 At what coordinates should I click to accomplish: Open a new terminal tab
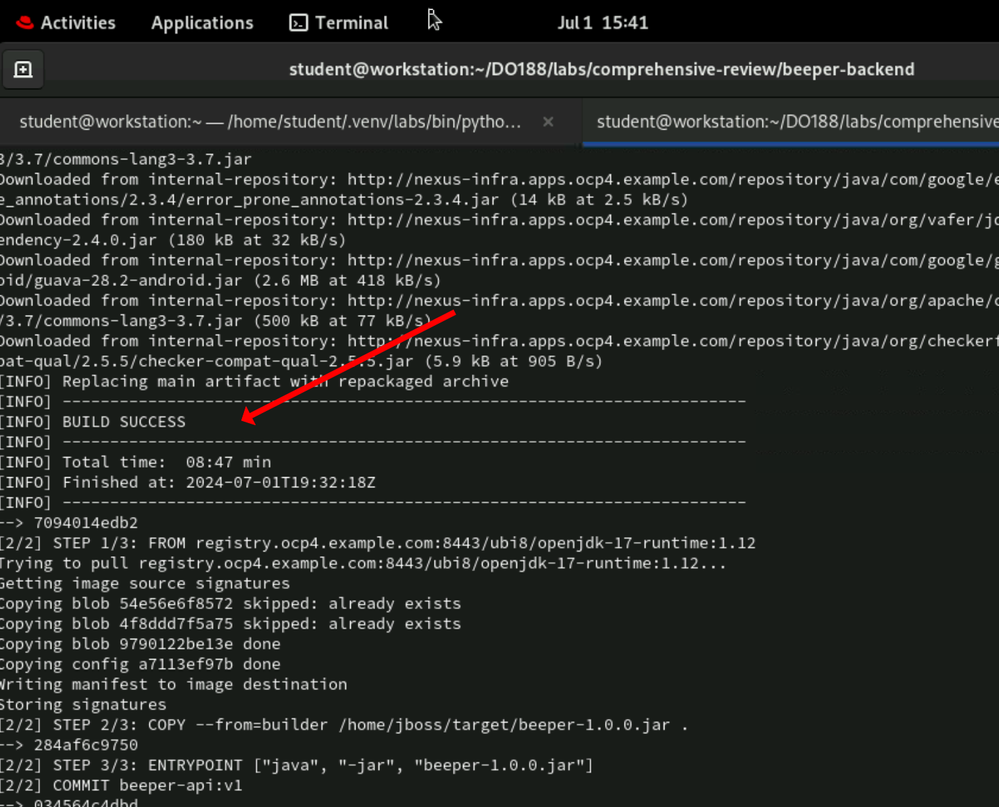[x=23, y=69]
